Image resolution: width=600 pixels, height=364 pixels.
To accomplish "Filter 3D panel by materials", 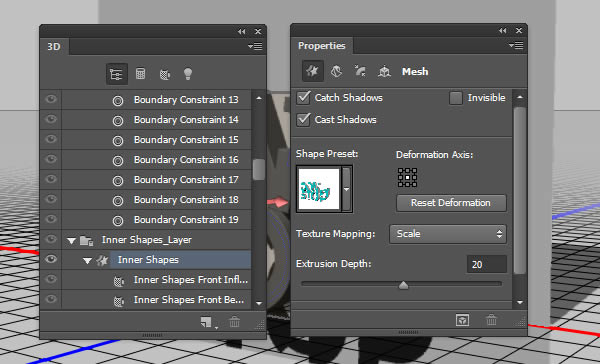I will click(x=165, y=74).
